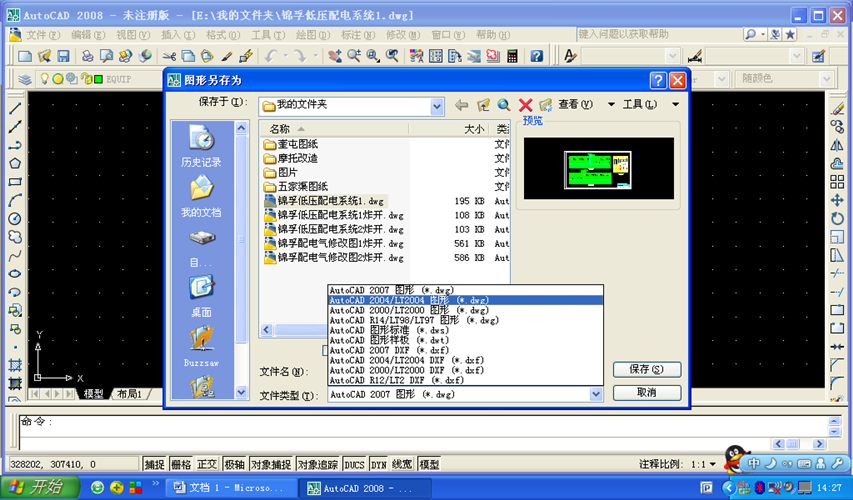
Task: Toggle the 对象追踪 object tracking button
Action: click(318, 464)
